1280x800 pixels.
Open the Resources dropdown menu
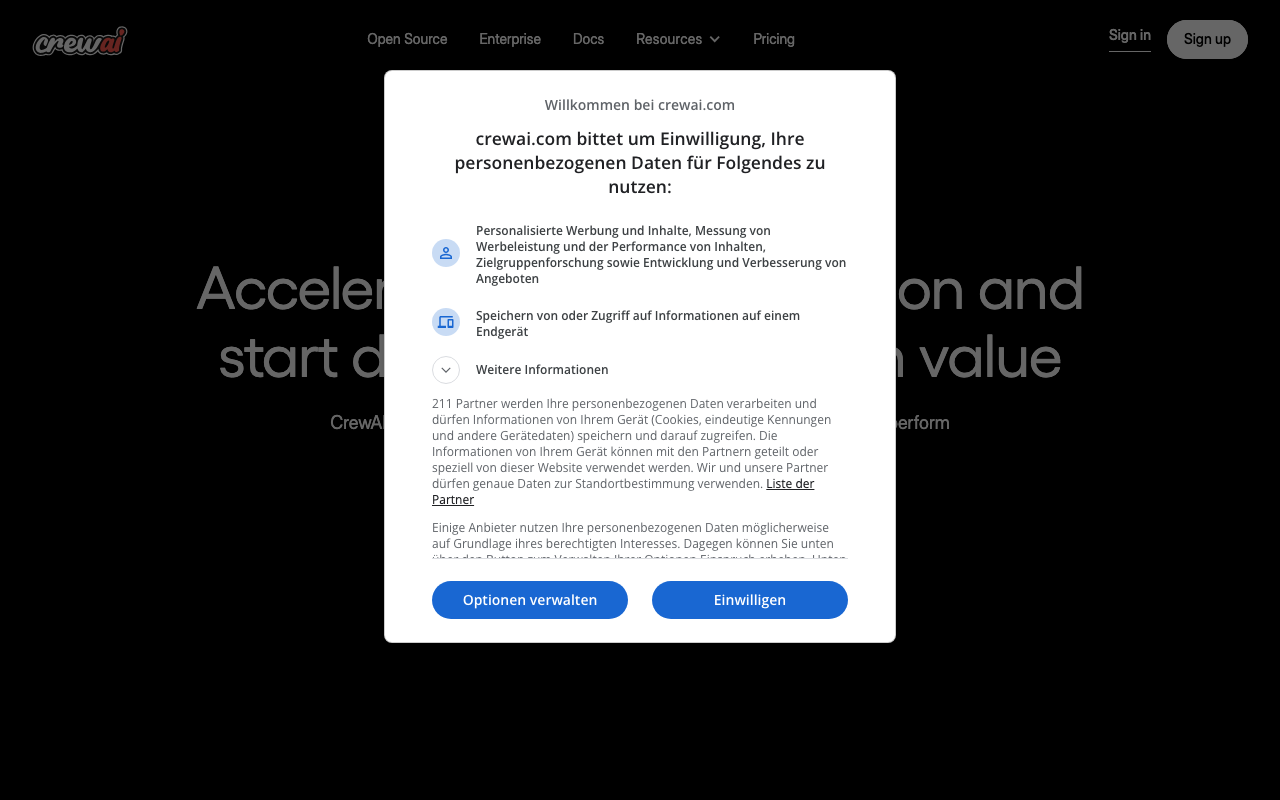669,39
